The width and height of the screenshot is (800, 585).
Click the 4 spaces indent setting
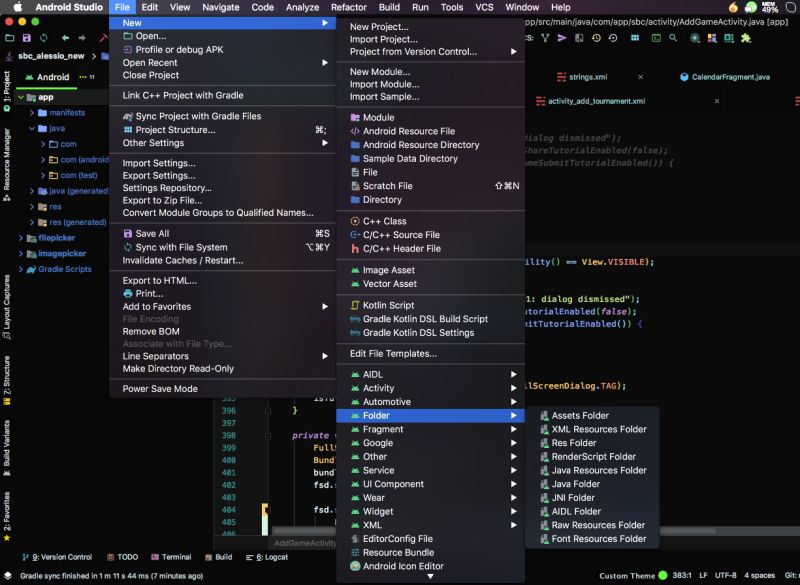coord(760,575)
